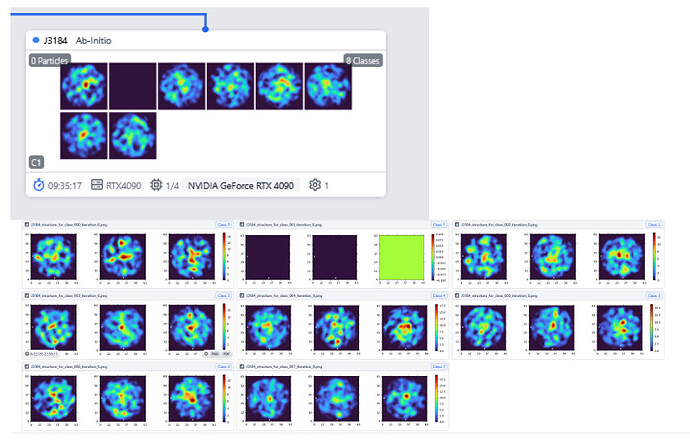Image resolution: width=690 pixels, height=442 pixels.
Task: Download class_003 plot as PNG
Action: coord(215,354)
